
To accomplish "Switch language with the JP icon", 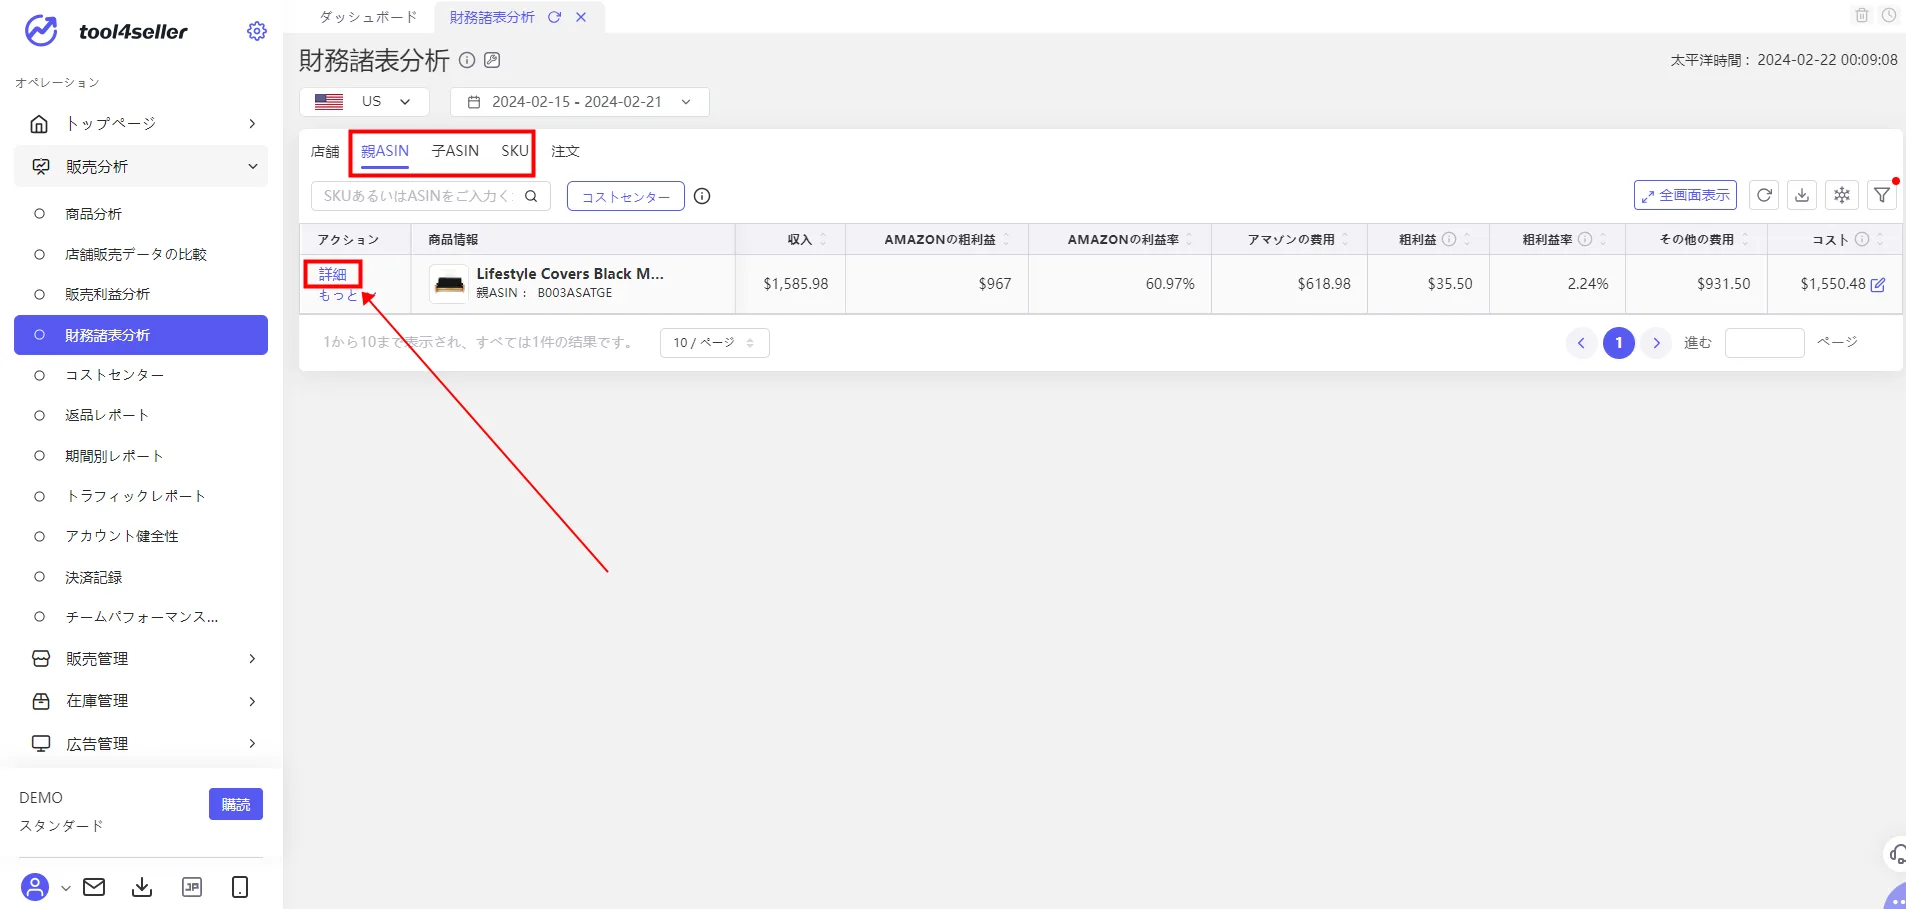I will 192,887.
